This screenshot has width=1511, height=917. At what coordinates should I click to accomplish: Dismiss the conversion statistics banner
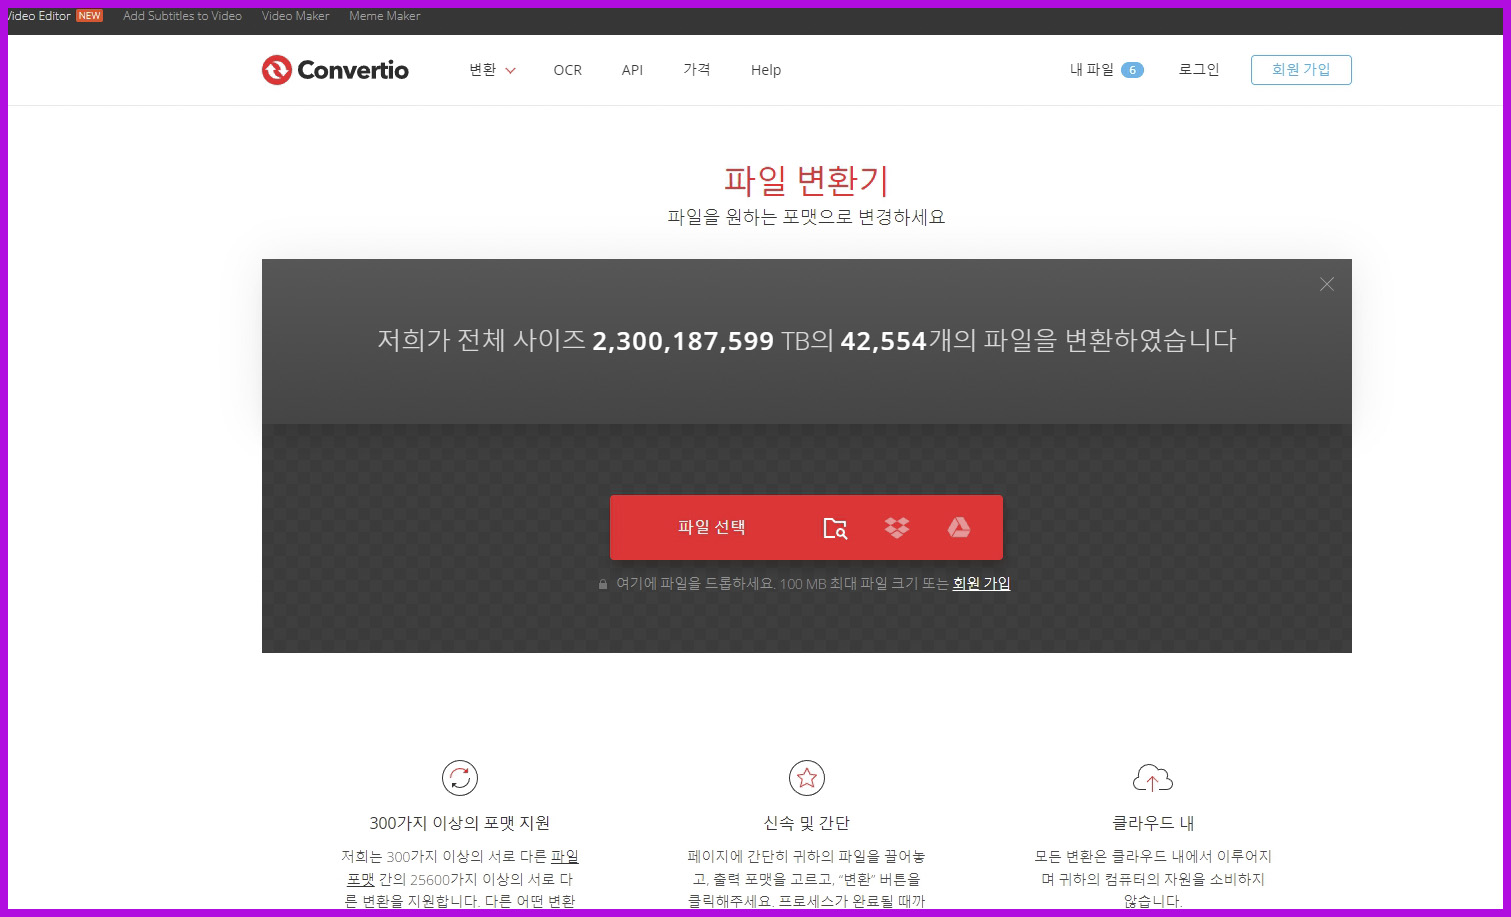tap(1326, 284)
